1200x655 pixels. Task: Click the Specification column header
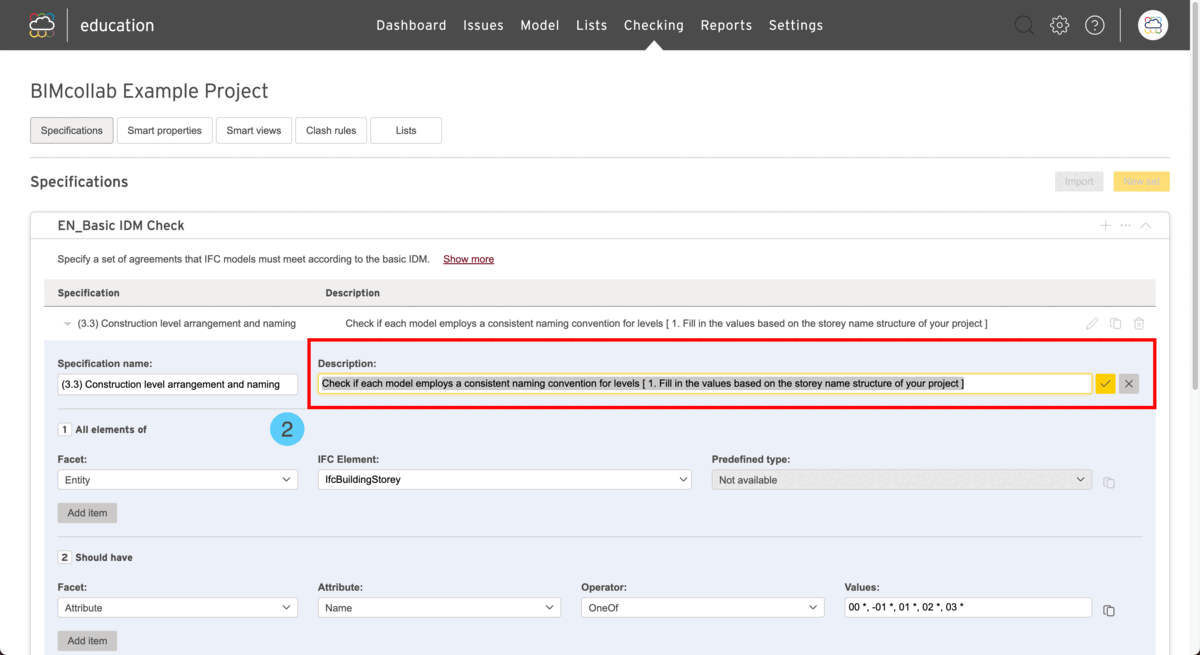coord(89,293)
